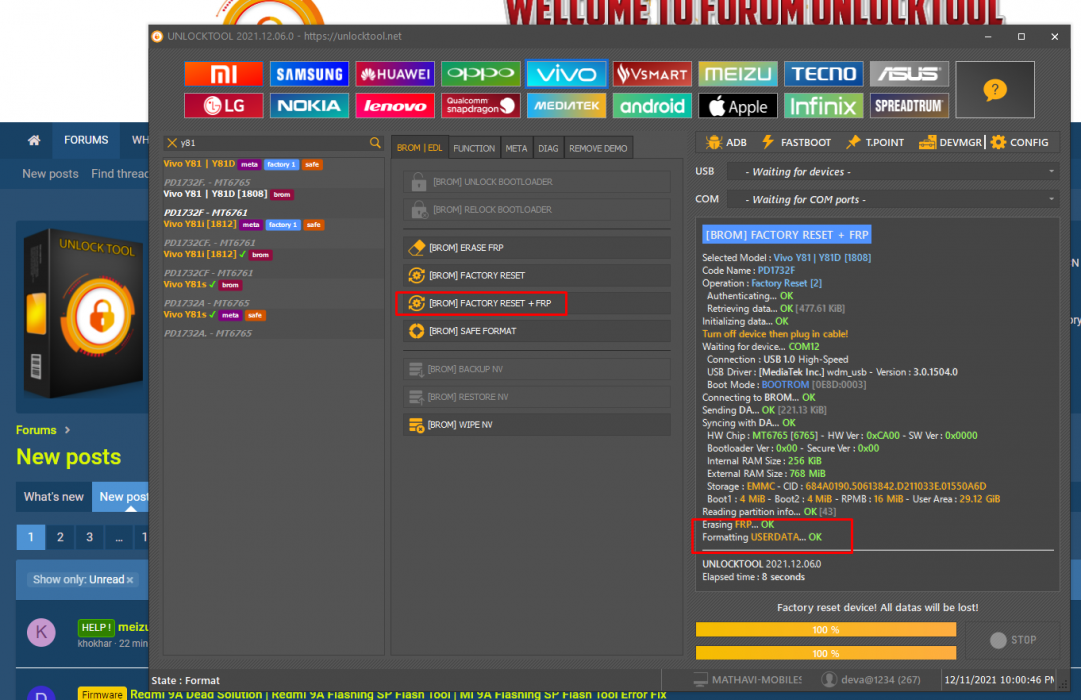
Task: Clear the y81 search with the X icon
Action: [172, 143]
